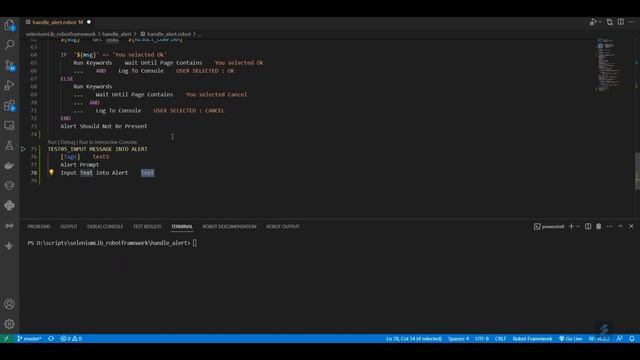Viewport: 640px width, 360px height.
Task: Click the lightbulb code action icon
Action: click(51, 172)
